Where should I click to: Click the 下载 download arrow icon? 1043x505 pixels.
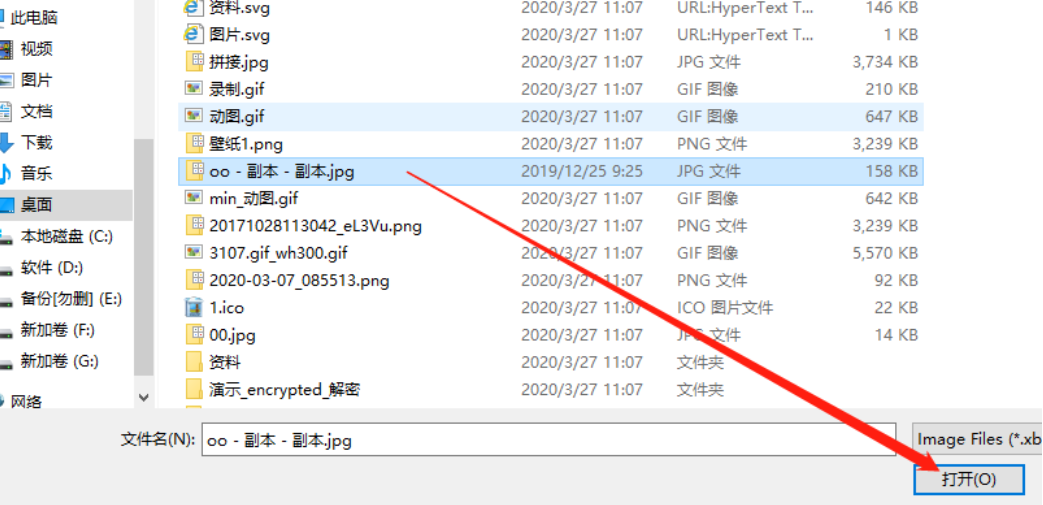(x=5, y=142)
